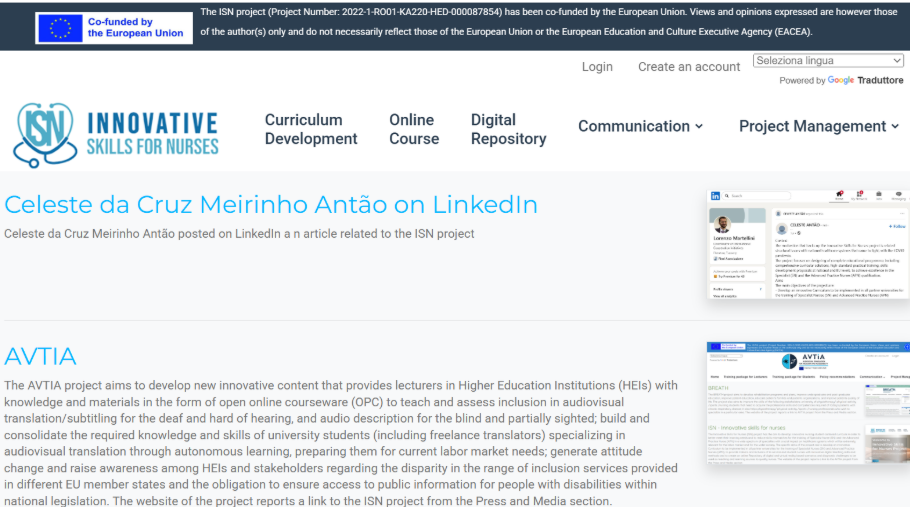Open the Celeste da Cruz Meirinho Antão article heading

click(x=271, y=204)
